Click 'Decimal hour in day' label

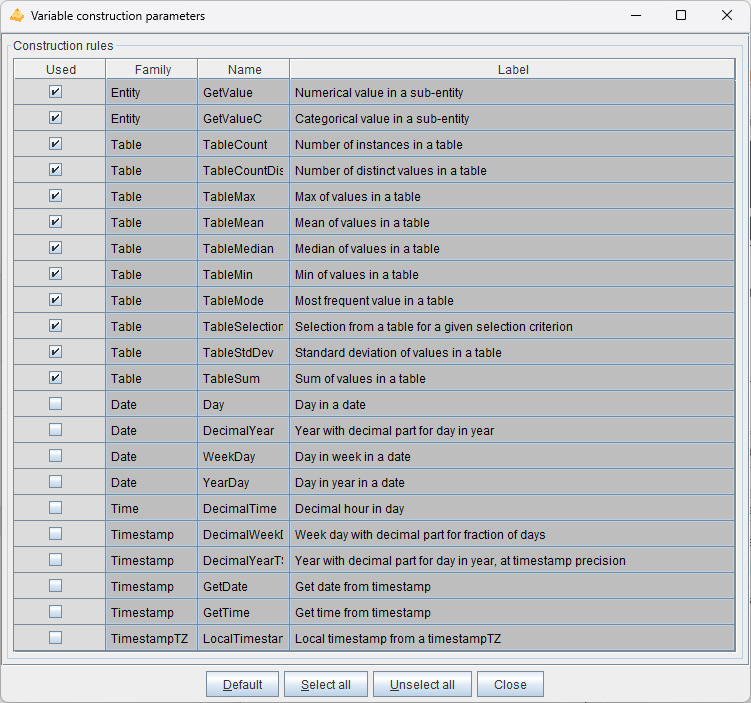[349, 509]
